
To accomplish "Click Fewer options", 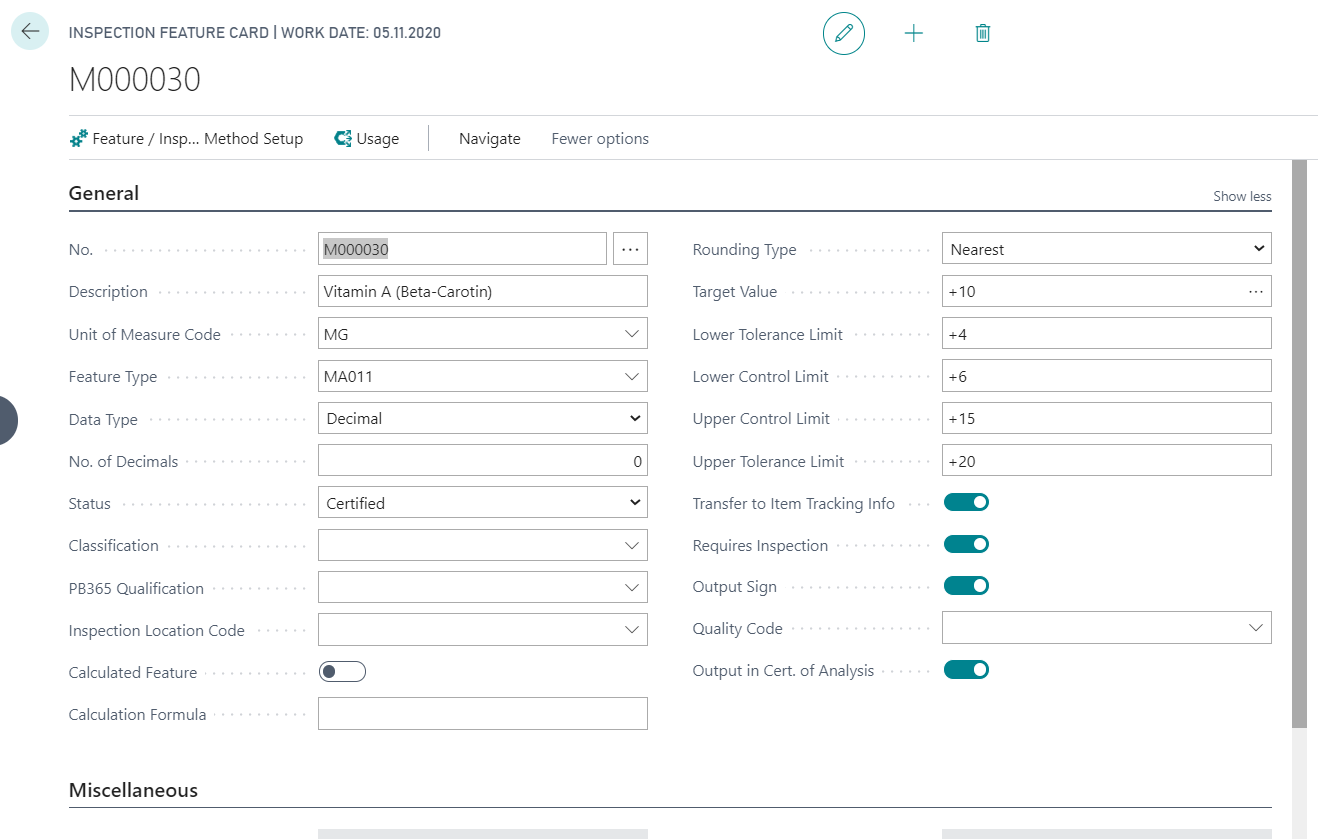I will (600, 139).
